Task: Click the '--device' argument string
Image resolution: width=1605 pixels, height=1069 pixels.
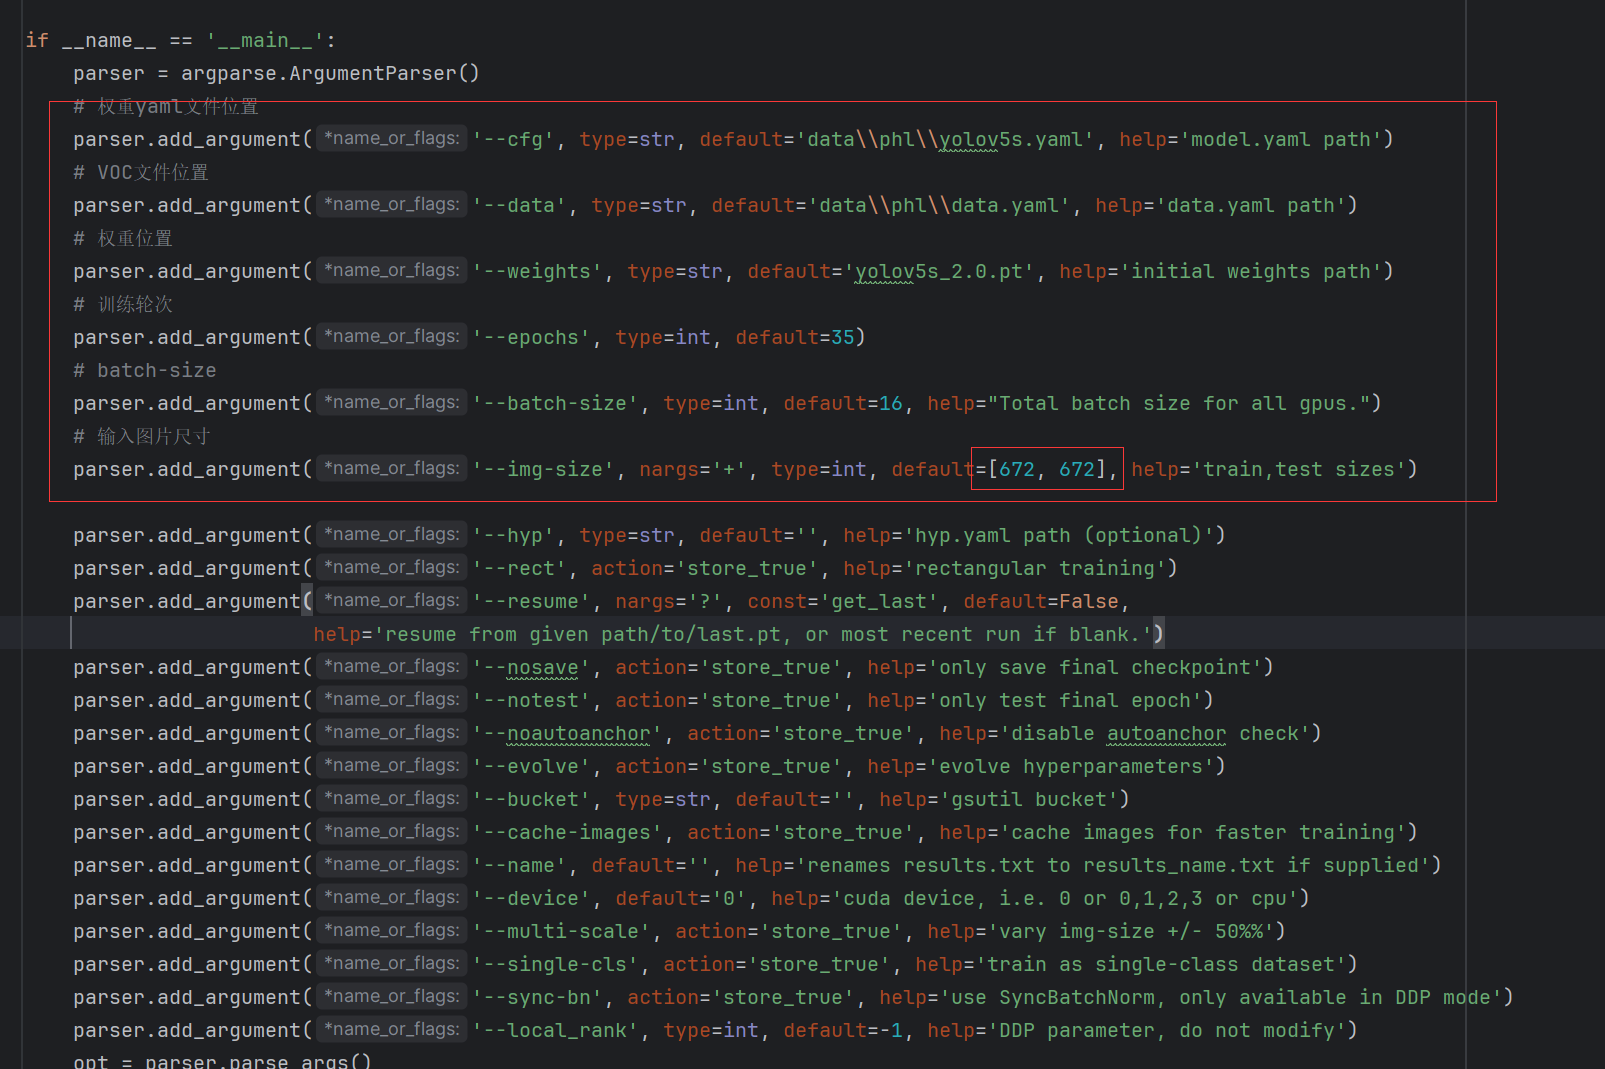Action: point(531,898)
